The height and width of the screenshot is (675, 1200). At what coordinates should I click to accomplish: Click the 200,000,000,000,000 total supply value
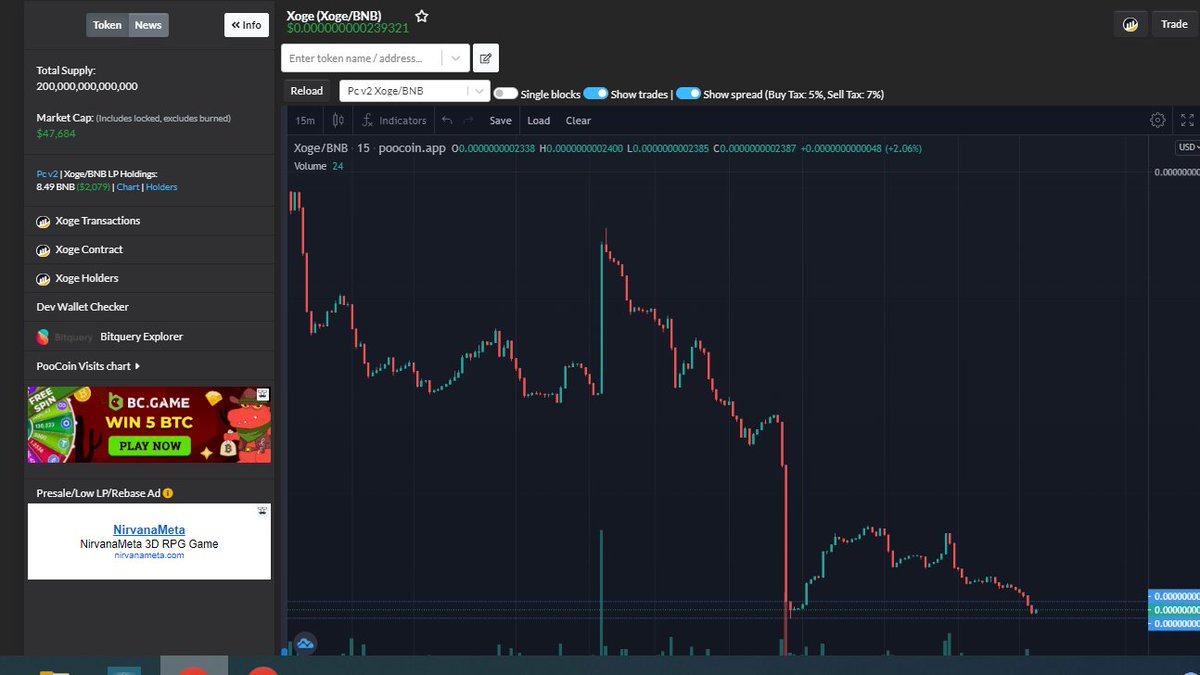click(x=87, y=87)
